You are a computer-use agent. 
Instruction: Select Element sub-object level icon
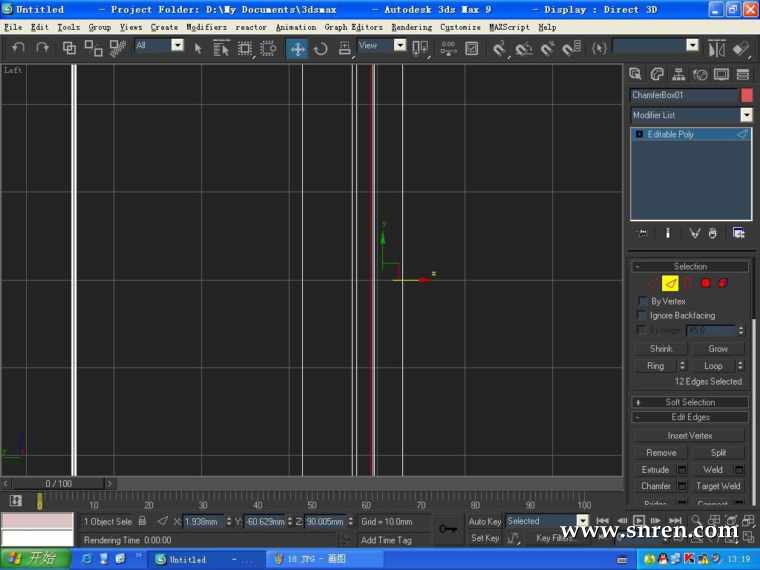tap(723, 283)
